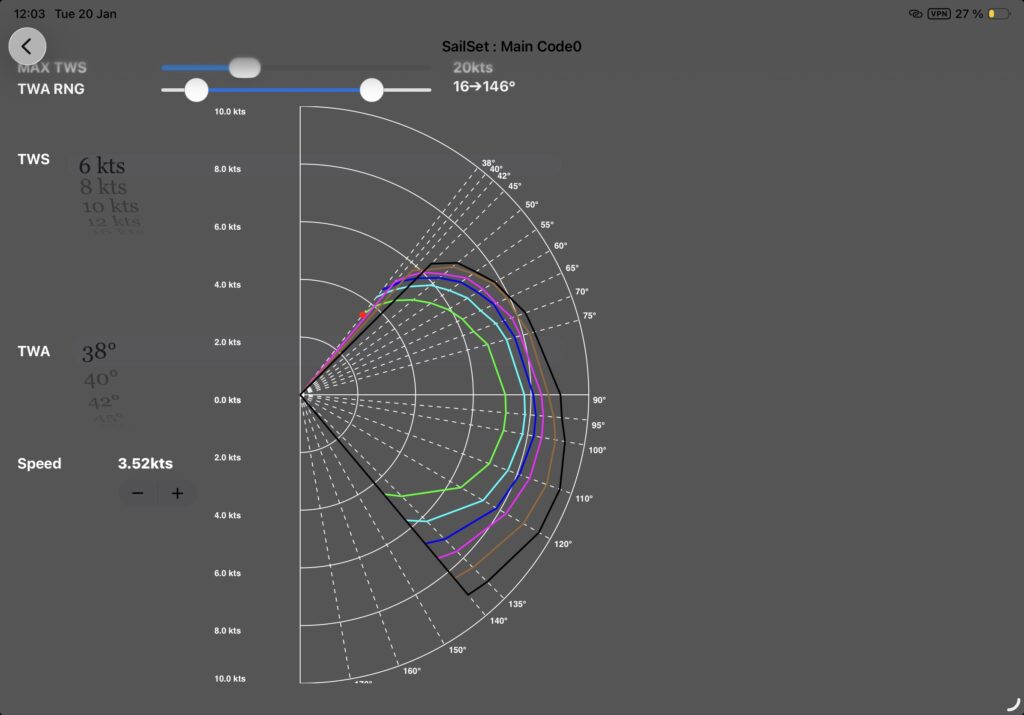This screenshot has width=1024, height=715.
Task: Select 6 kts in the TWS picker
Action: (104, 164)
